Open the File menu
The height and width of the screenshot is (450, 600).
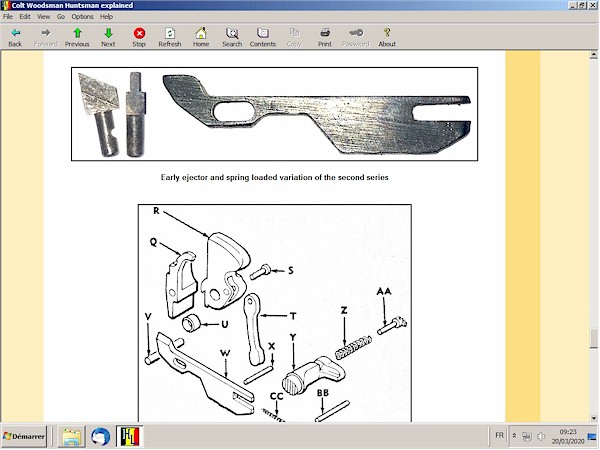[x=8, y=17]
